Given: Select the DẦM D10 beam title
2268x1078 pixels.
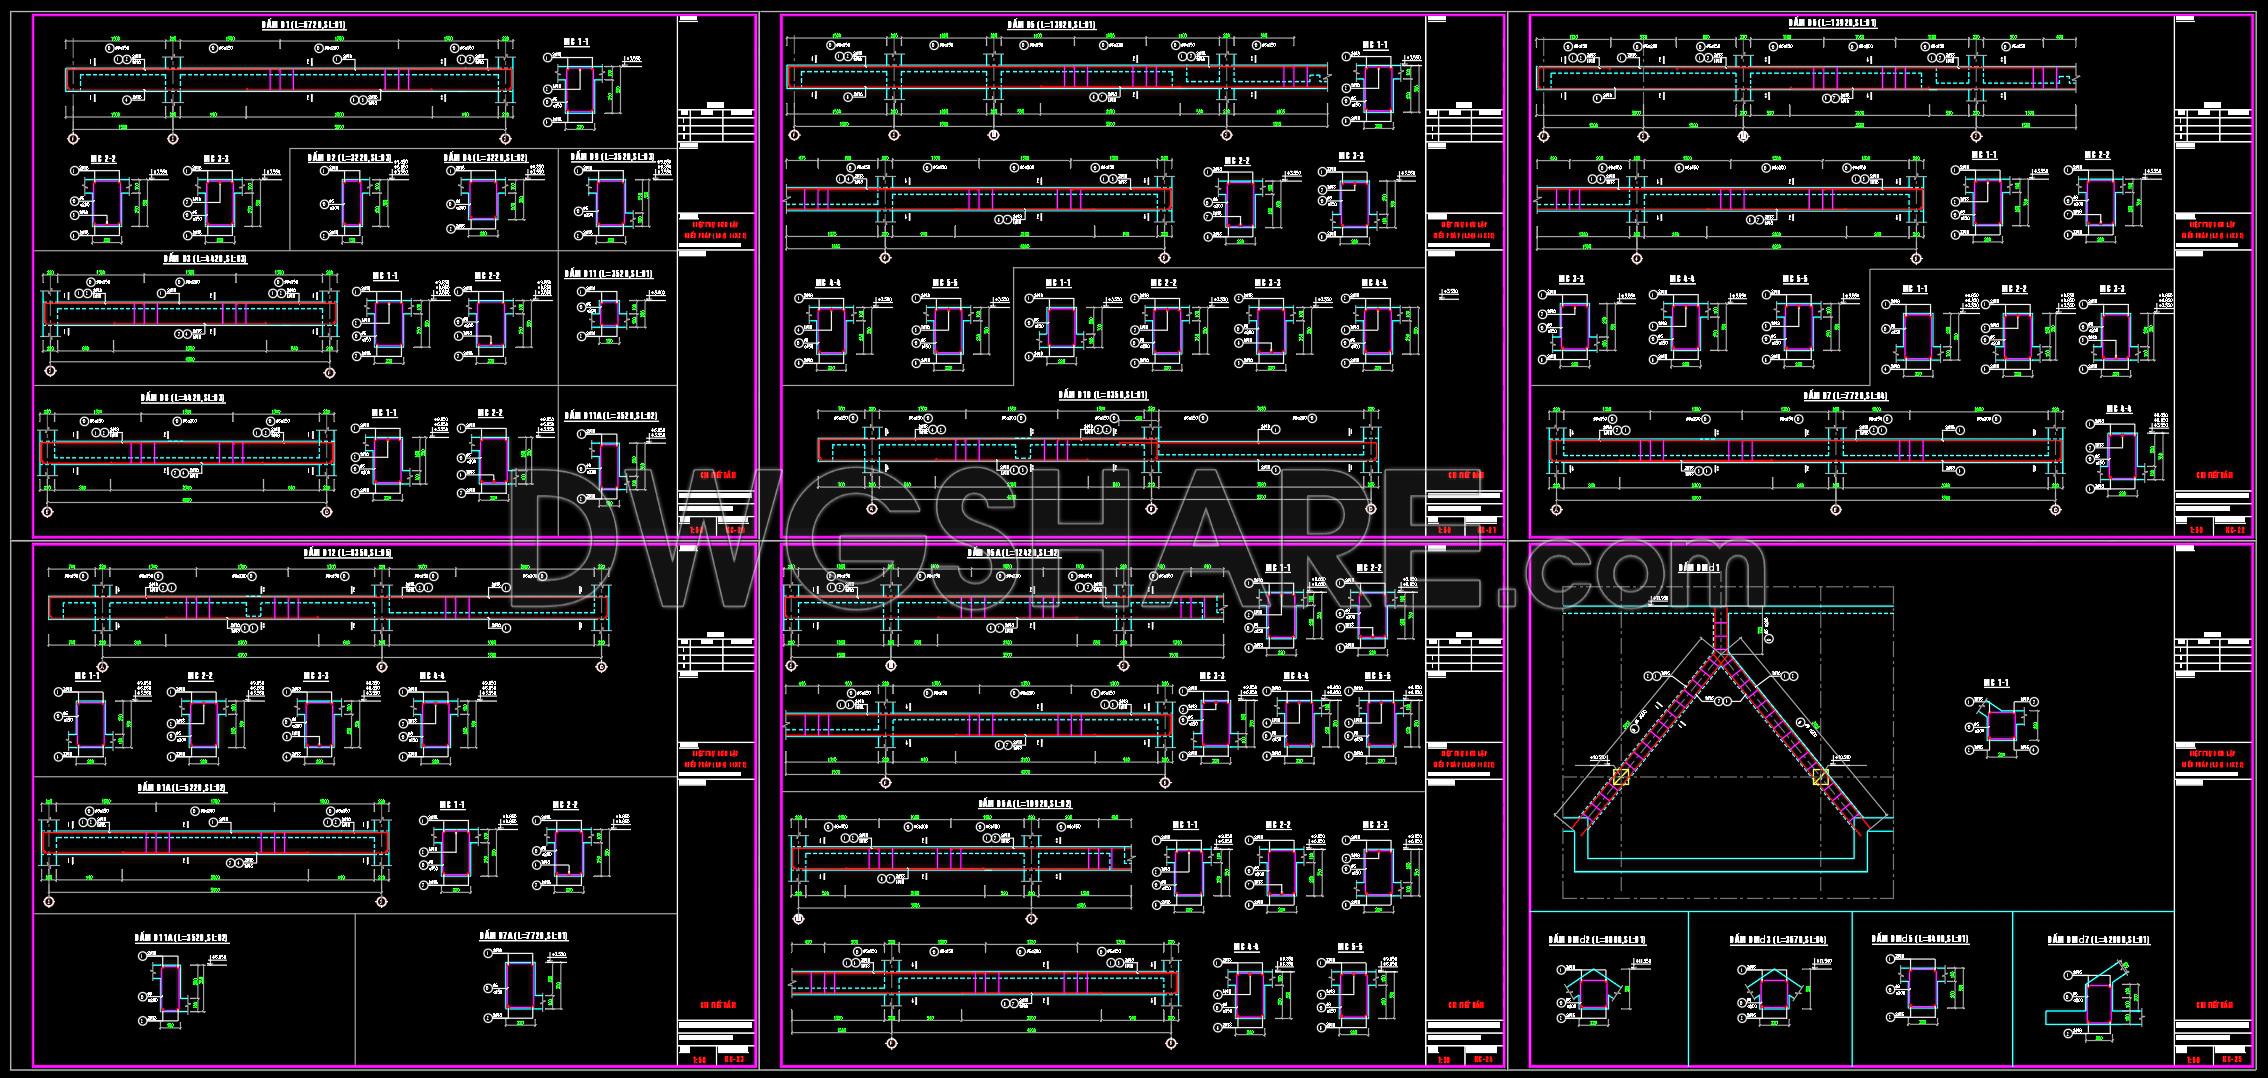Looking at the screenshot, I should [x=1103, y=395].
